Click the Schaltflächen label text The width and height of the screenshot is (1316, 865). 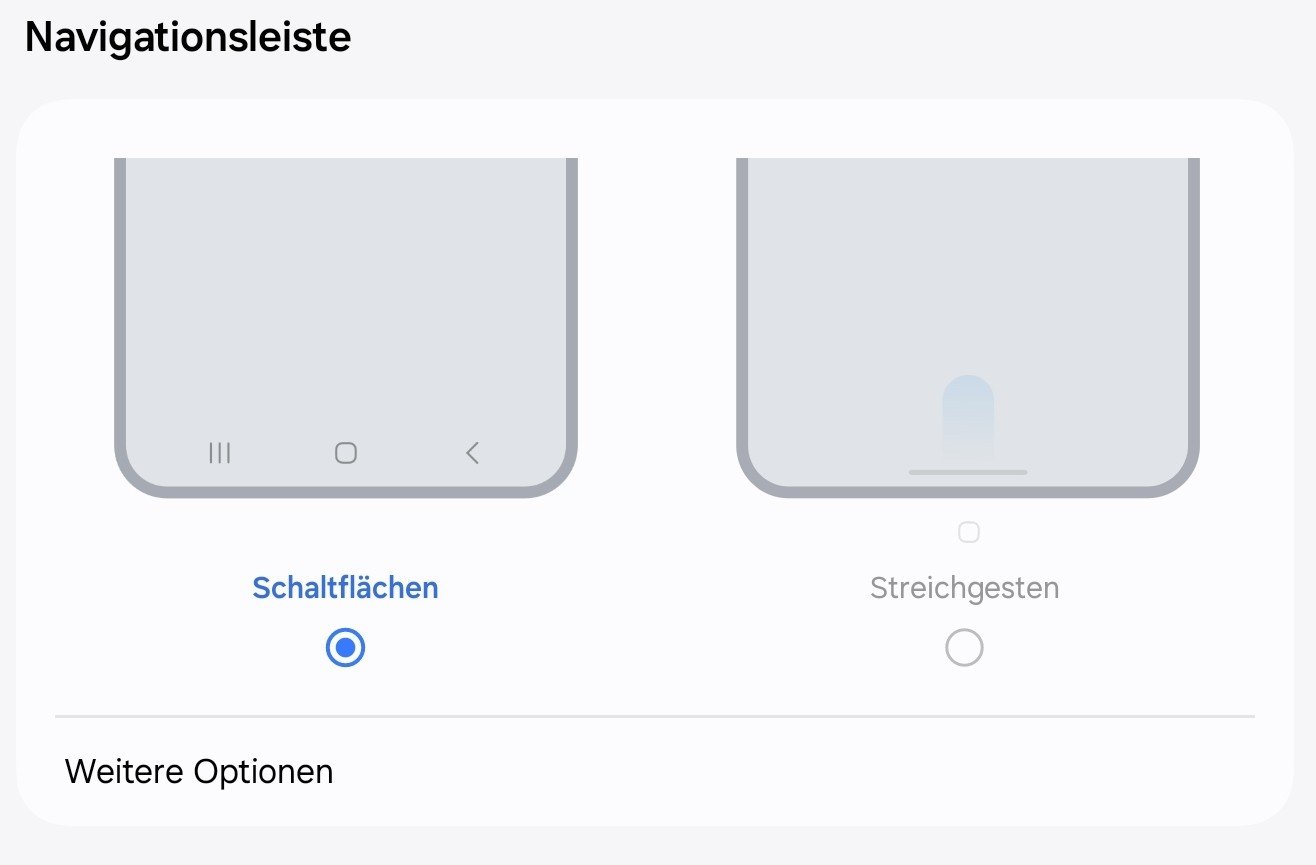click(345, 588)
